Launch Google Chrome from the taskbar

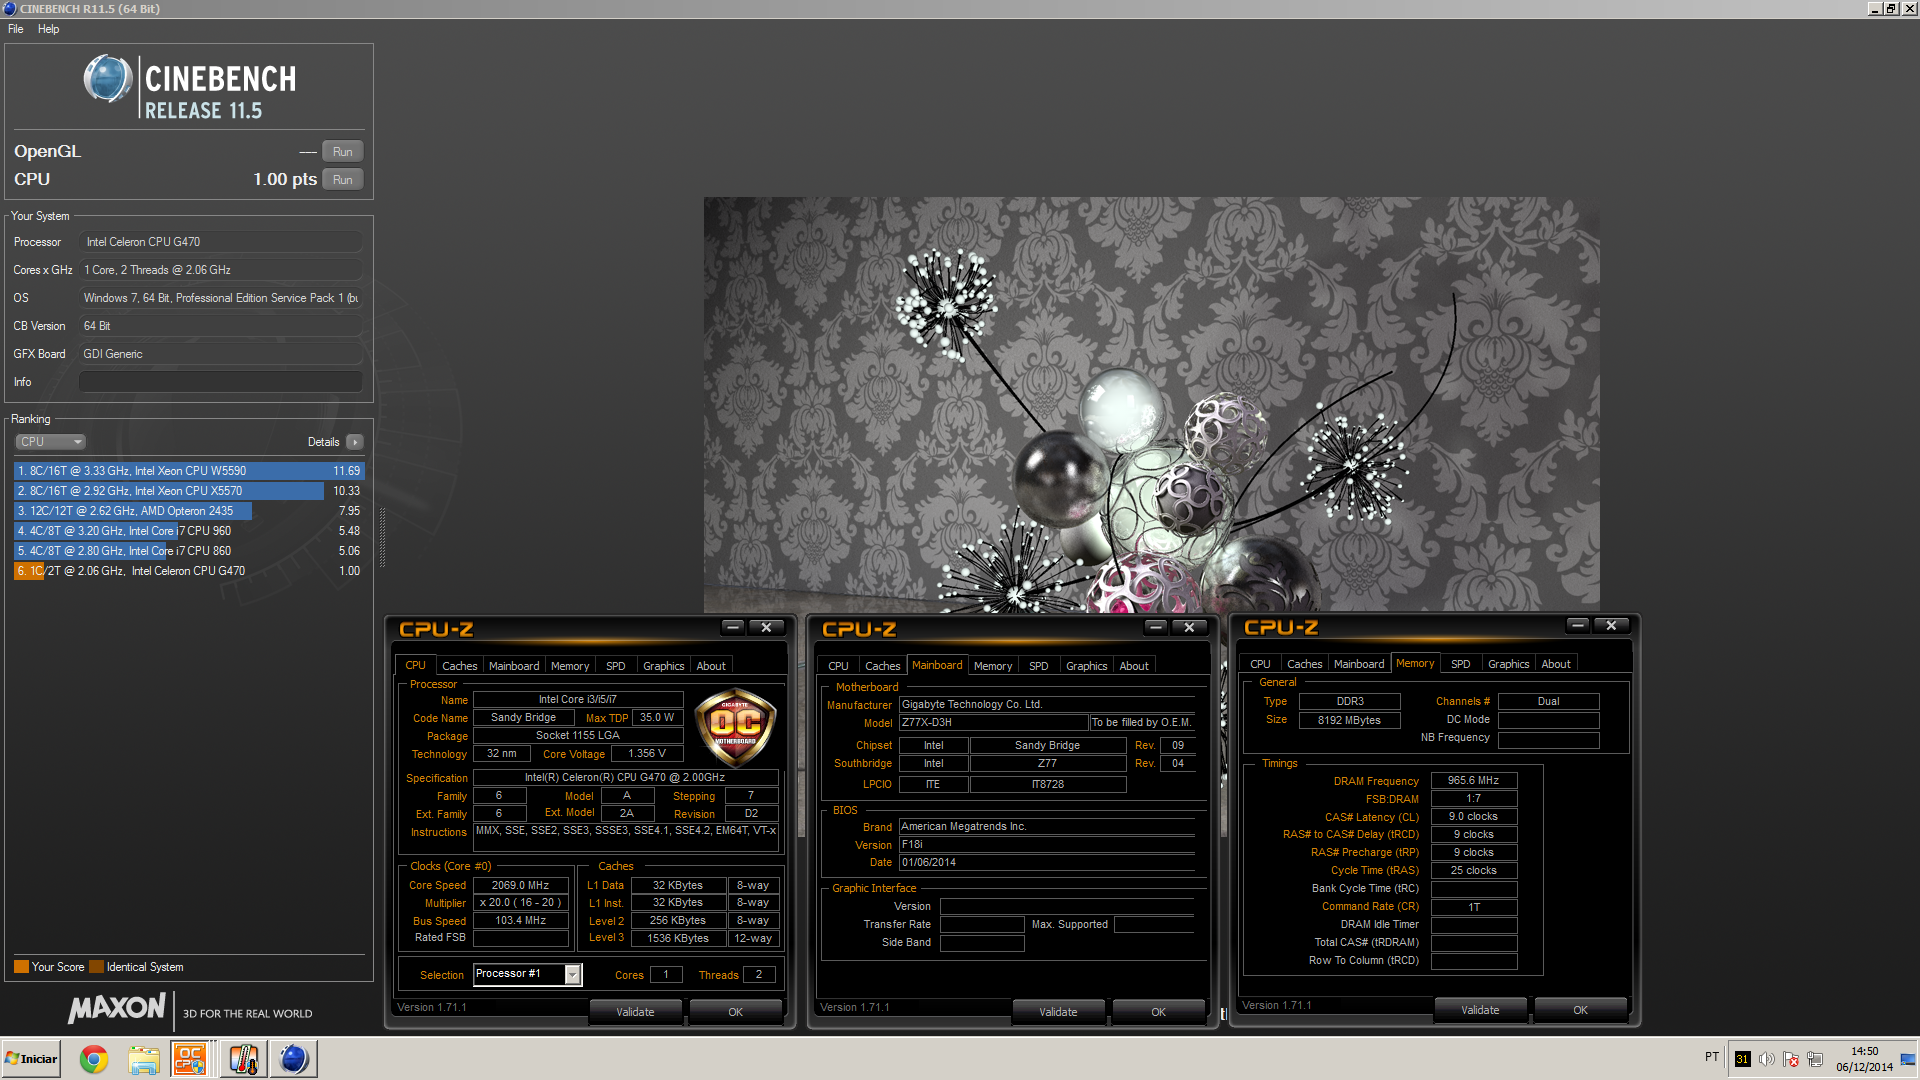(94, 1059)
